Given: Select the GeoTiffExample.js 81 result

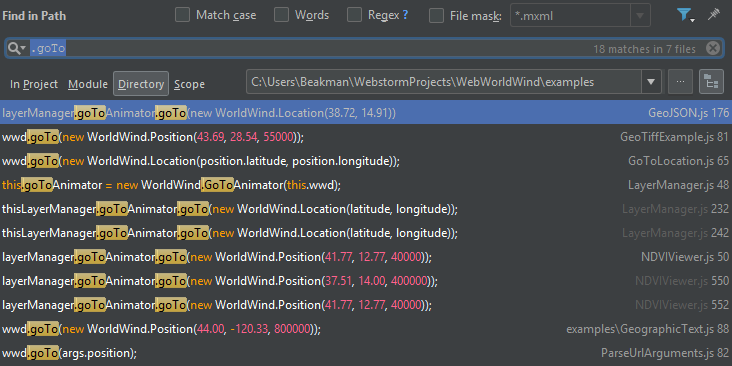Looking at the screenshot, I should coord(366,137).
